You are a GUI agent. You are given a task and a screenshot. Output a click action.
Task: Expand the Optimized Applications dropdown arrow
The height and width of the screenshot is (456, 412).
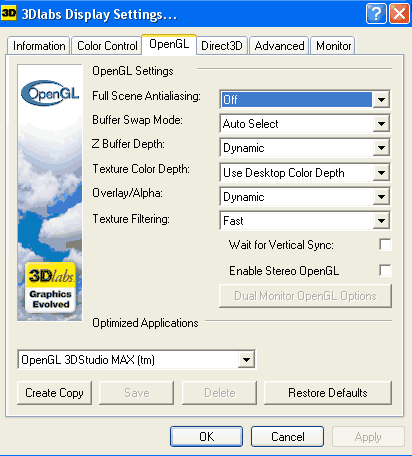point(246,360)
